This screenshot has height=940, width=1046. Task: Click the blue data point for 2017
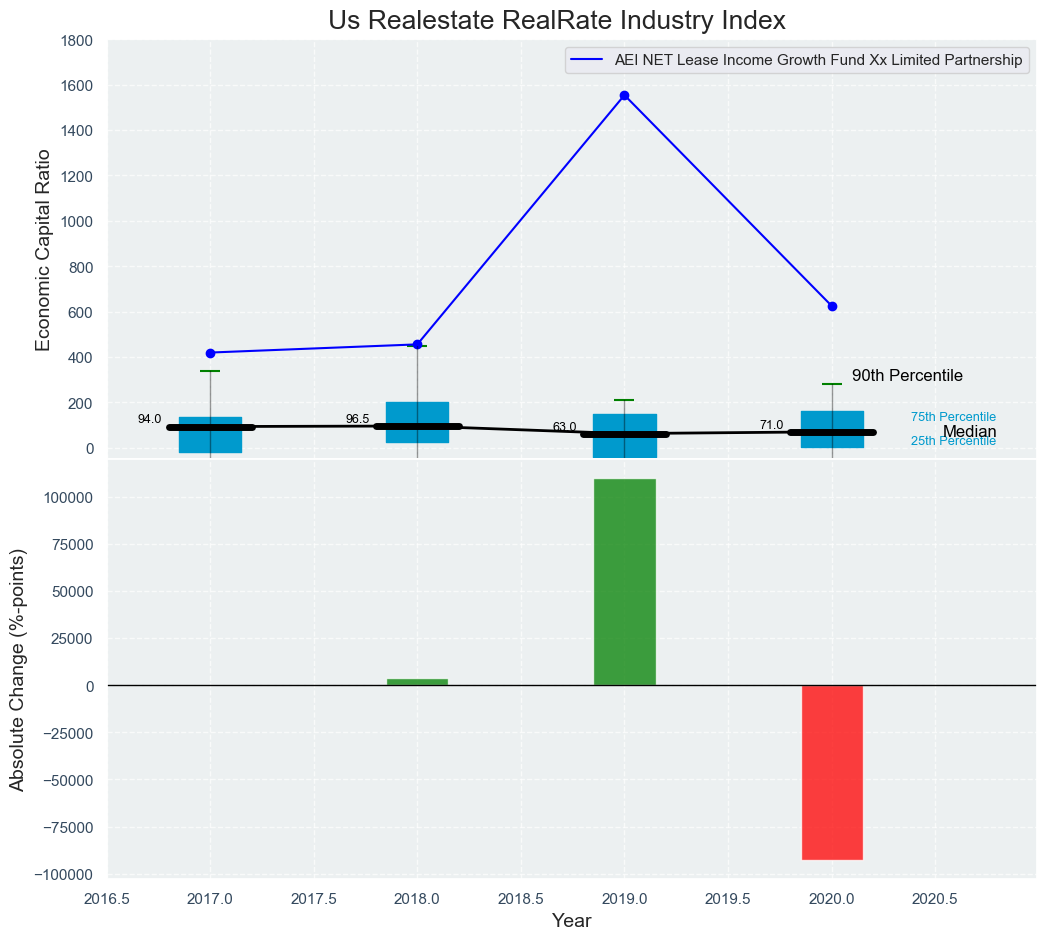(x=210, y=353)
